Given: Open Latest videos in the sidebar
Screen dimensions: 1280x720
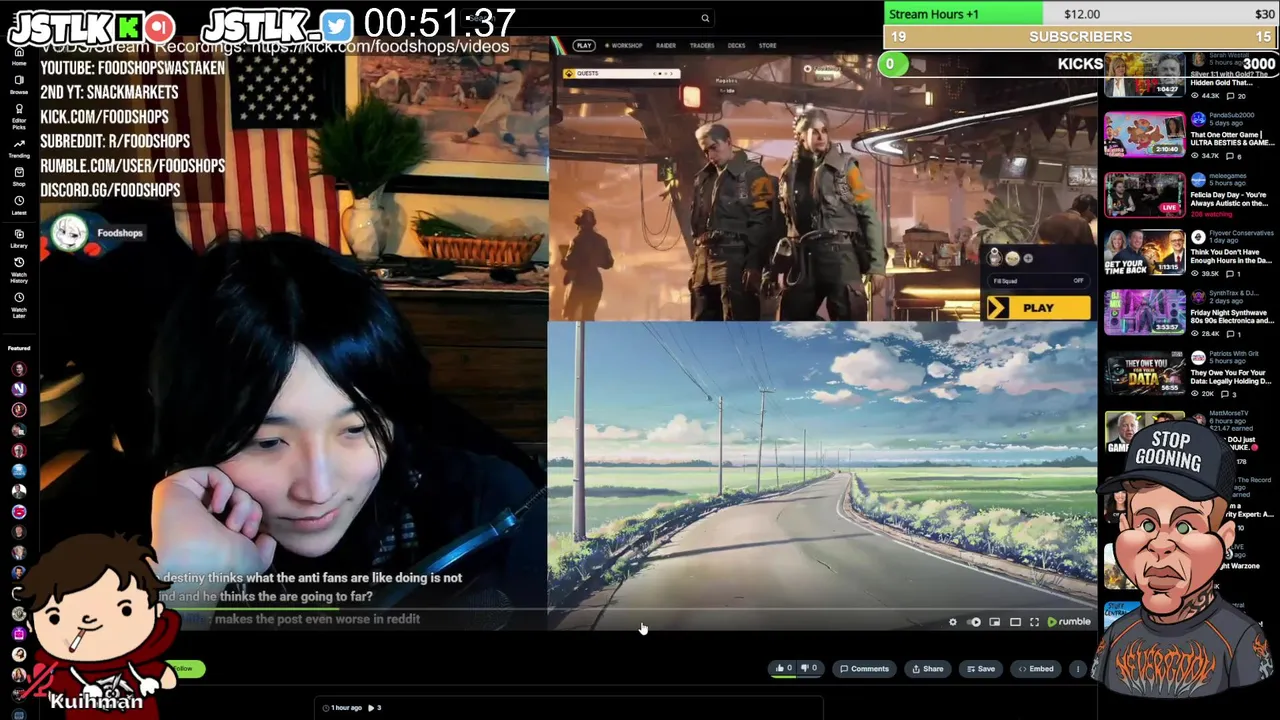Looking at the screenshot, I should [x=18, y=206].
